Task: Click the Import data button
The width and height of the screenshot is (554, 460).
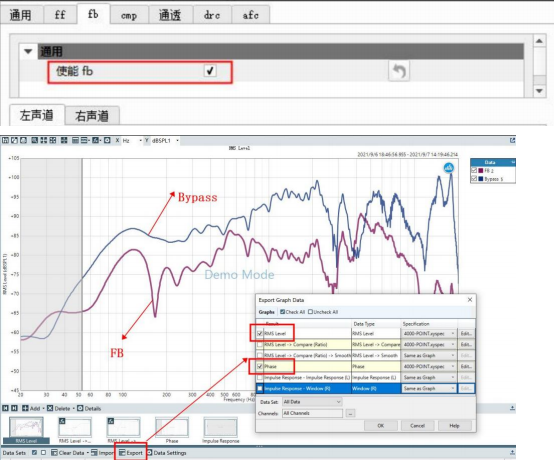Action: [x=102, y=453]
